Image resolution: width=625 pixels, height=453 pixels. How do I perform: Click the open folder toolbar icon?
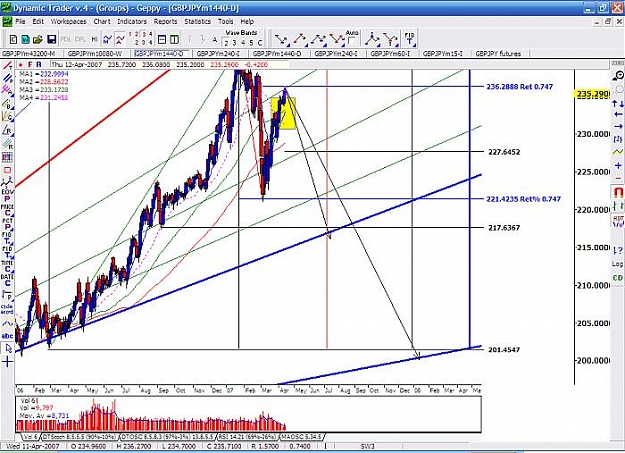[38, 39]
